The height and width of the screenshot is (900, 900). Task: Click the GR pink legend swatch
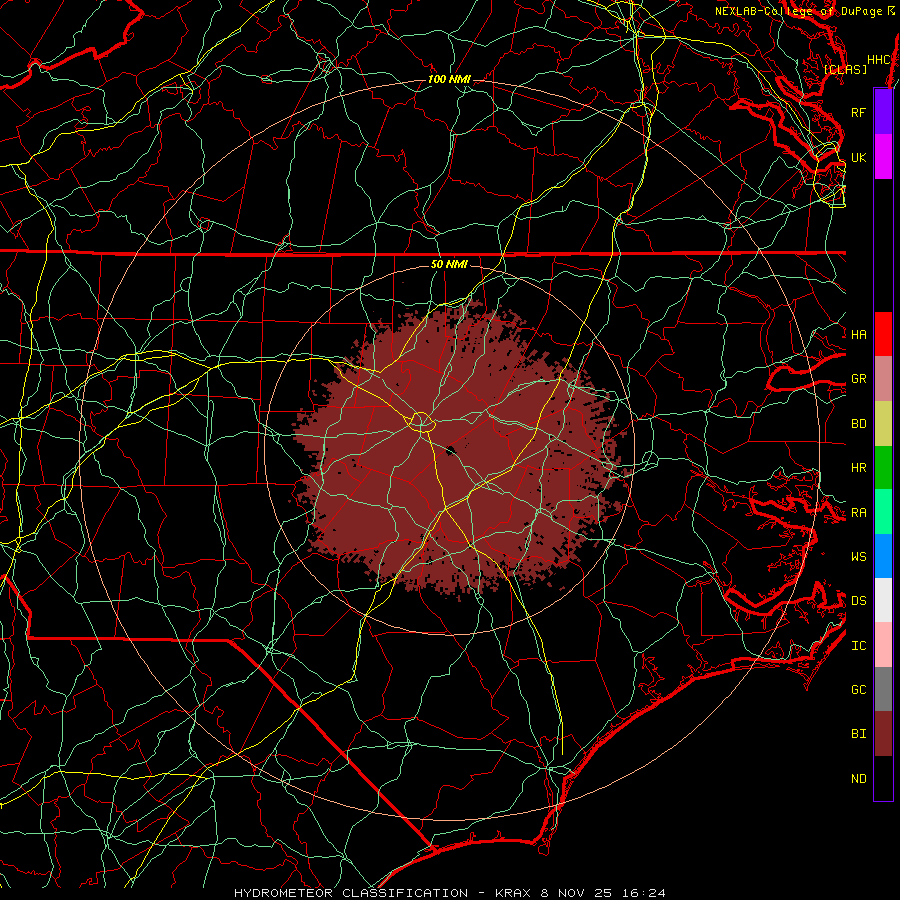(x=883, y=379)
